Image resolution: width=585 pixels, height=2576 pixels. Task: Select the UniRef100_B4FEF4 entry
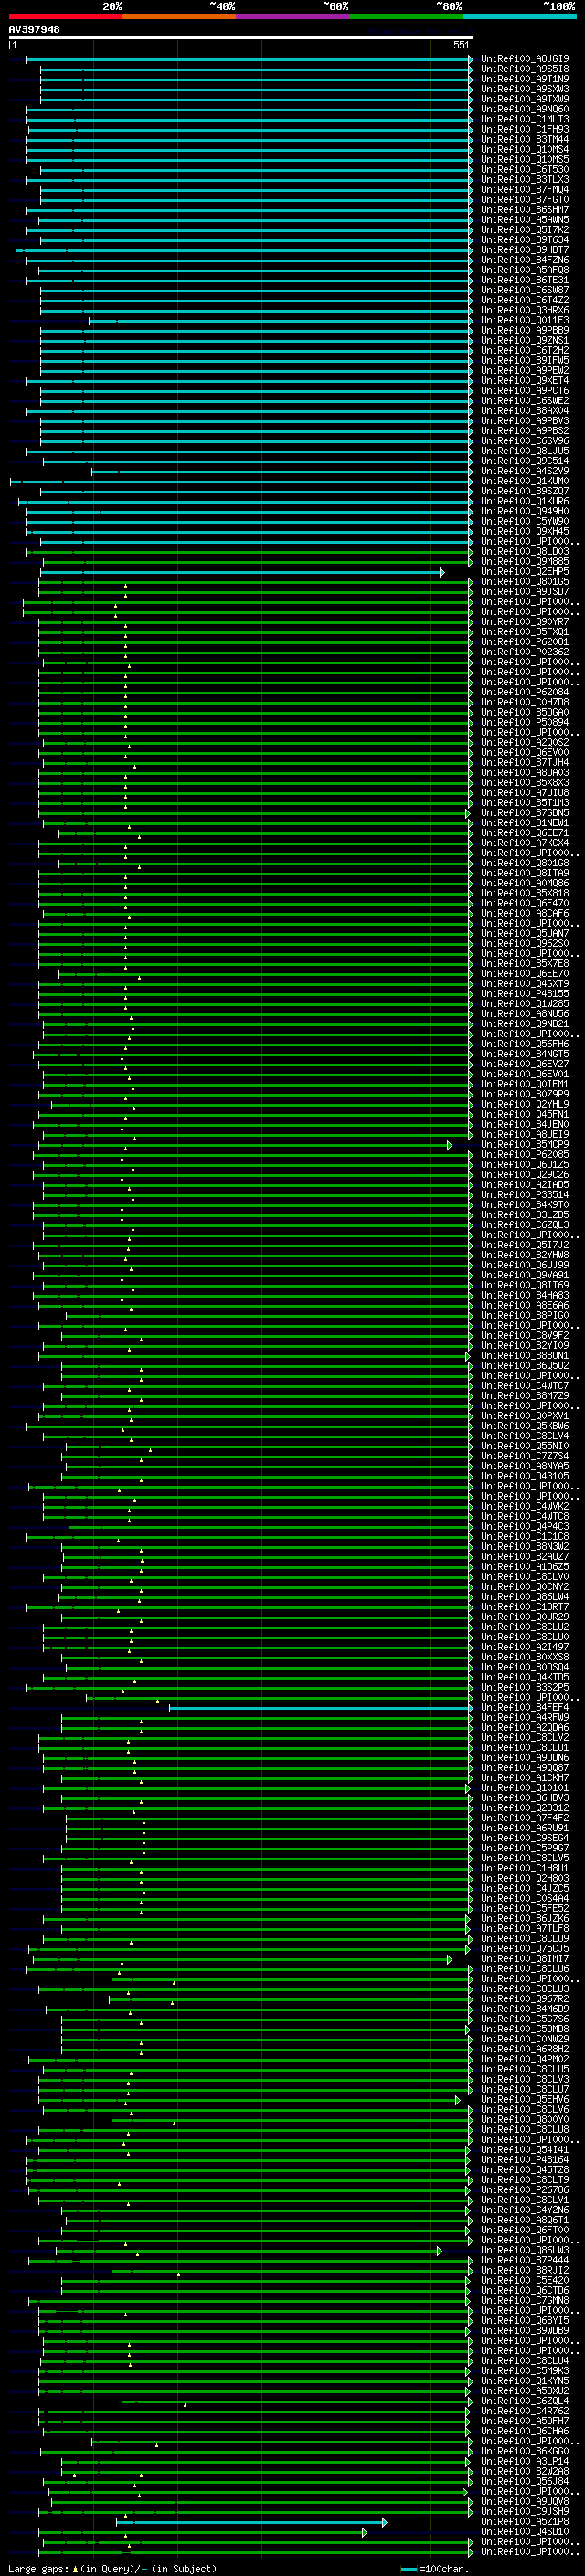click(525, 1708)
